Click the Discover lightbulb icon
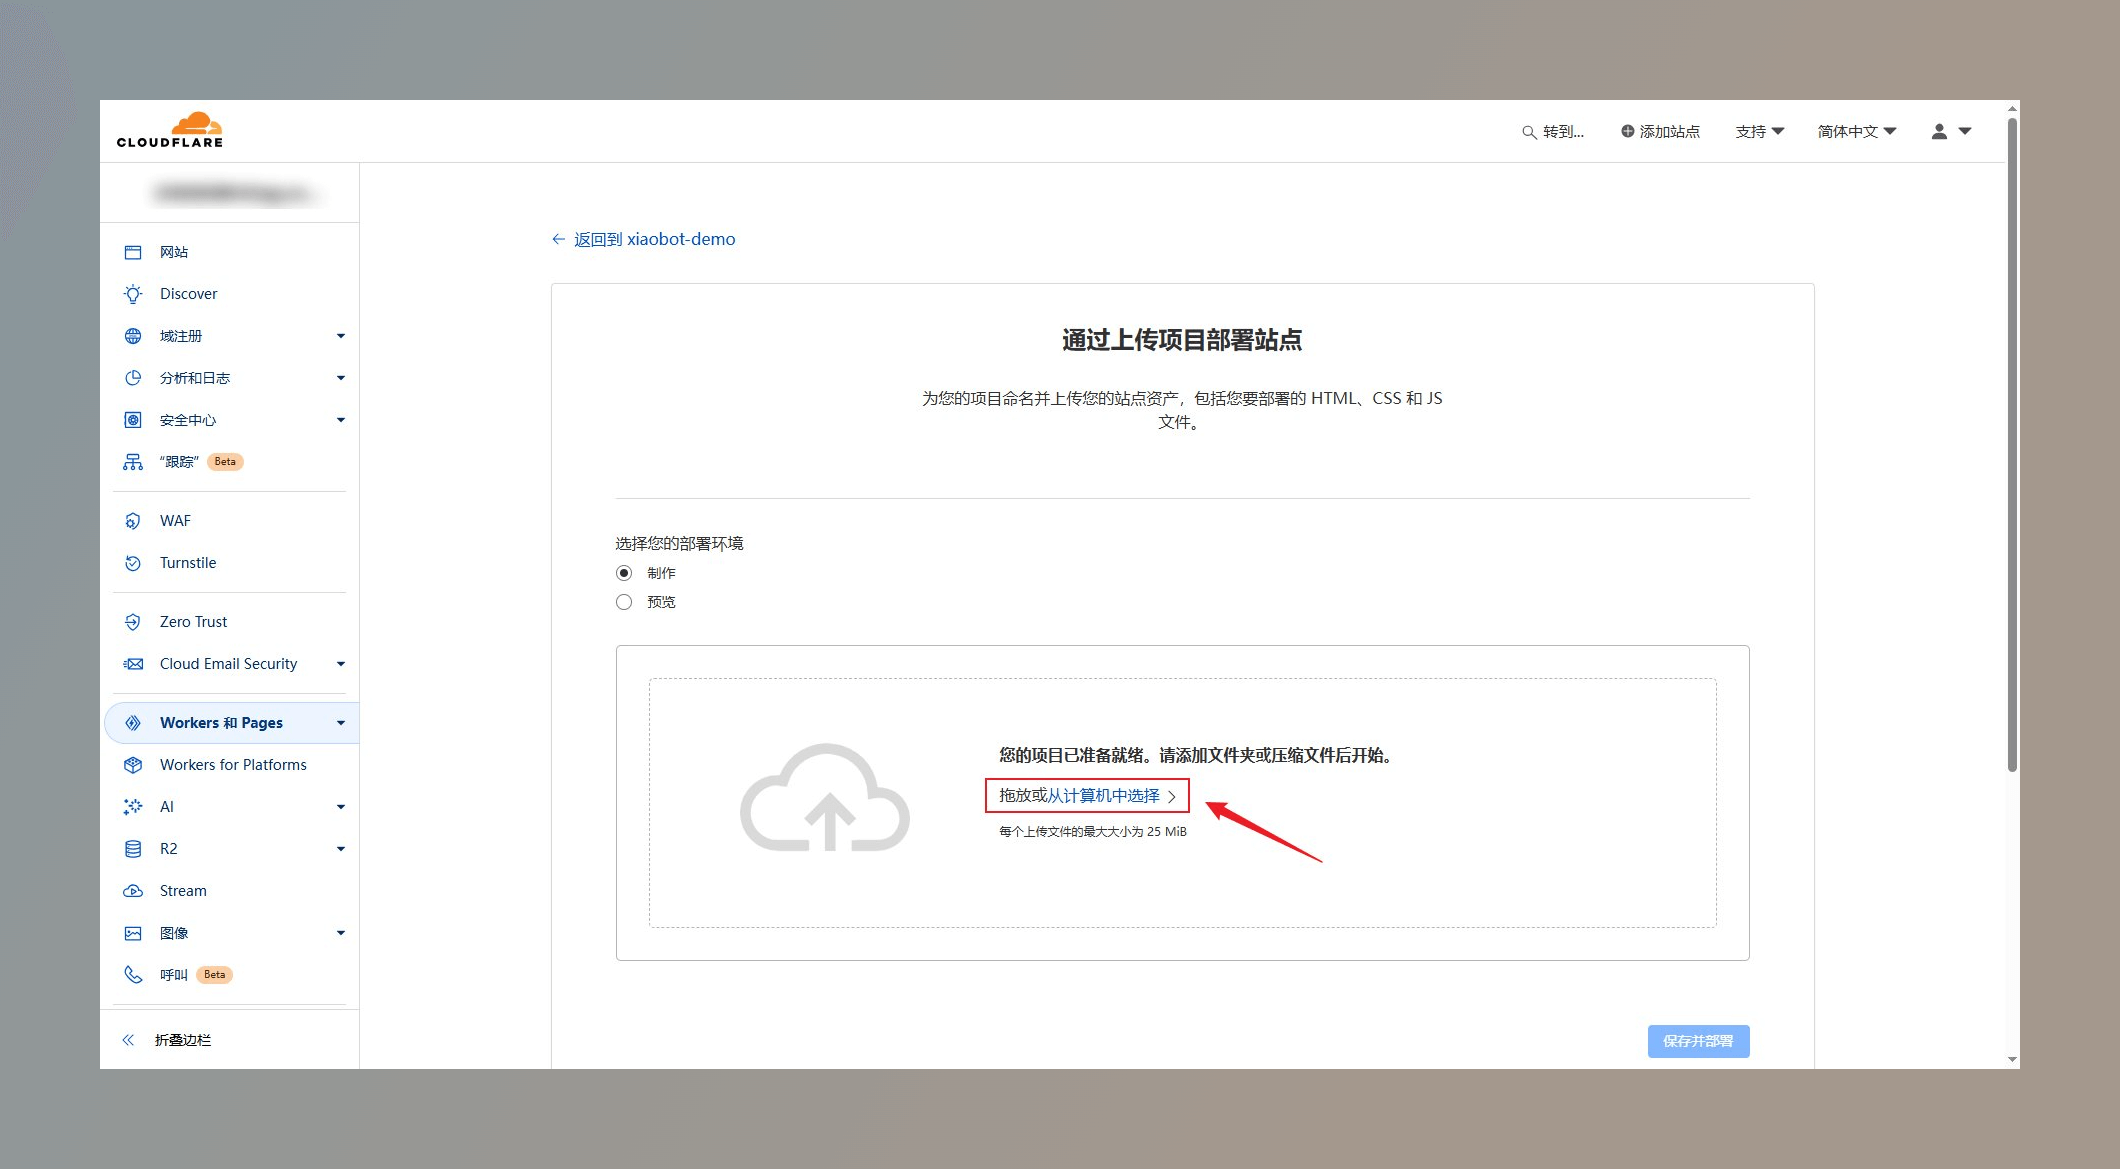Screen dimensions: 2120x1169 coord(133,294)
